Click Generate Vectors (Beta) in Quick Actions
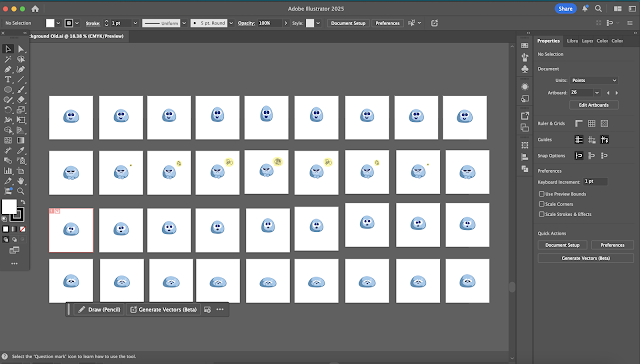 (585, 258)
